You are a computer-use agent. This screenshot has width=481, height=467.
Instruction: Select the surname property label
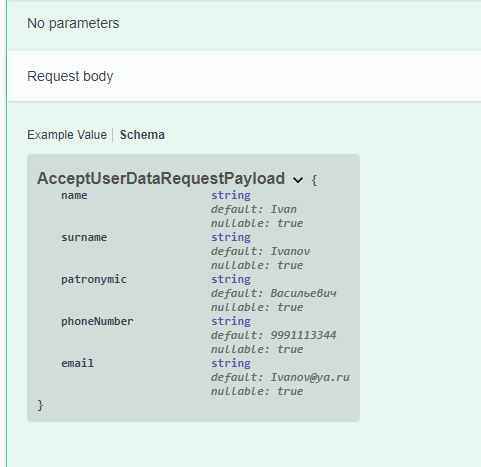[x=84, y=237]
